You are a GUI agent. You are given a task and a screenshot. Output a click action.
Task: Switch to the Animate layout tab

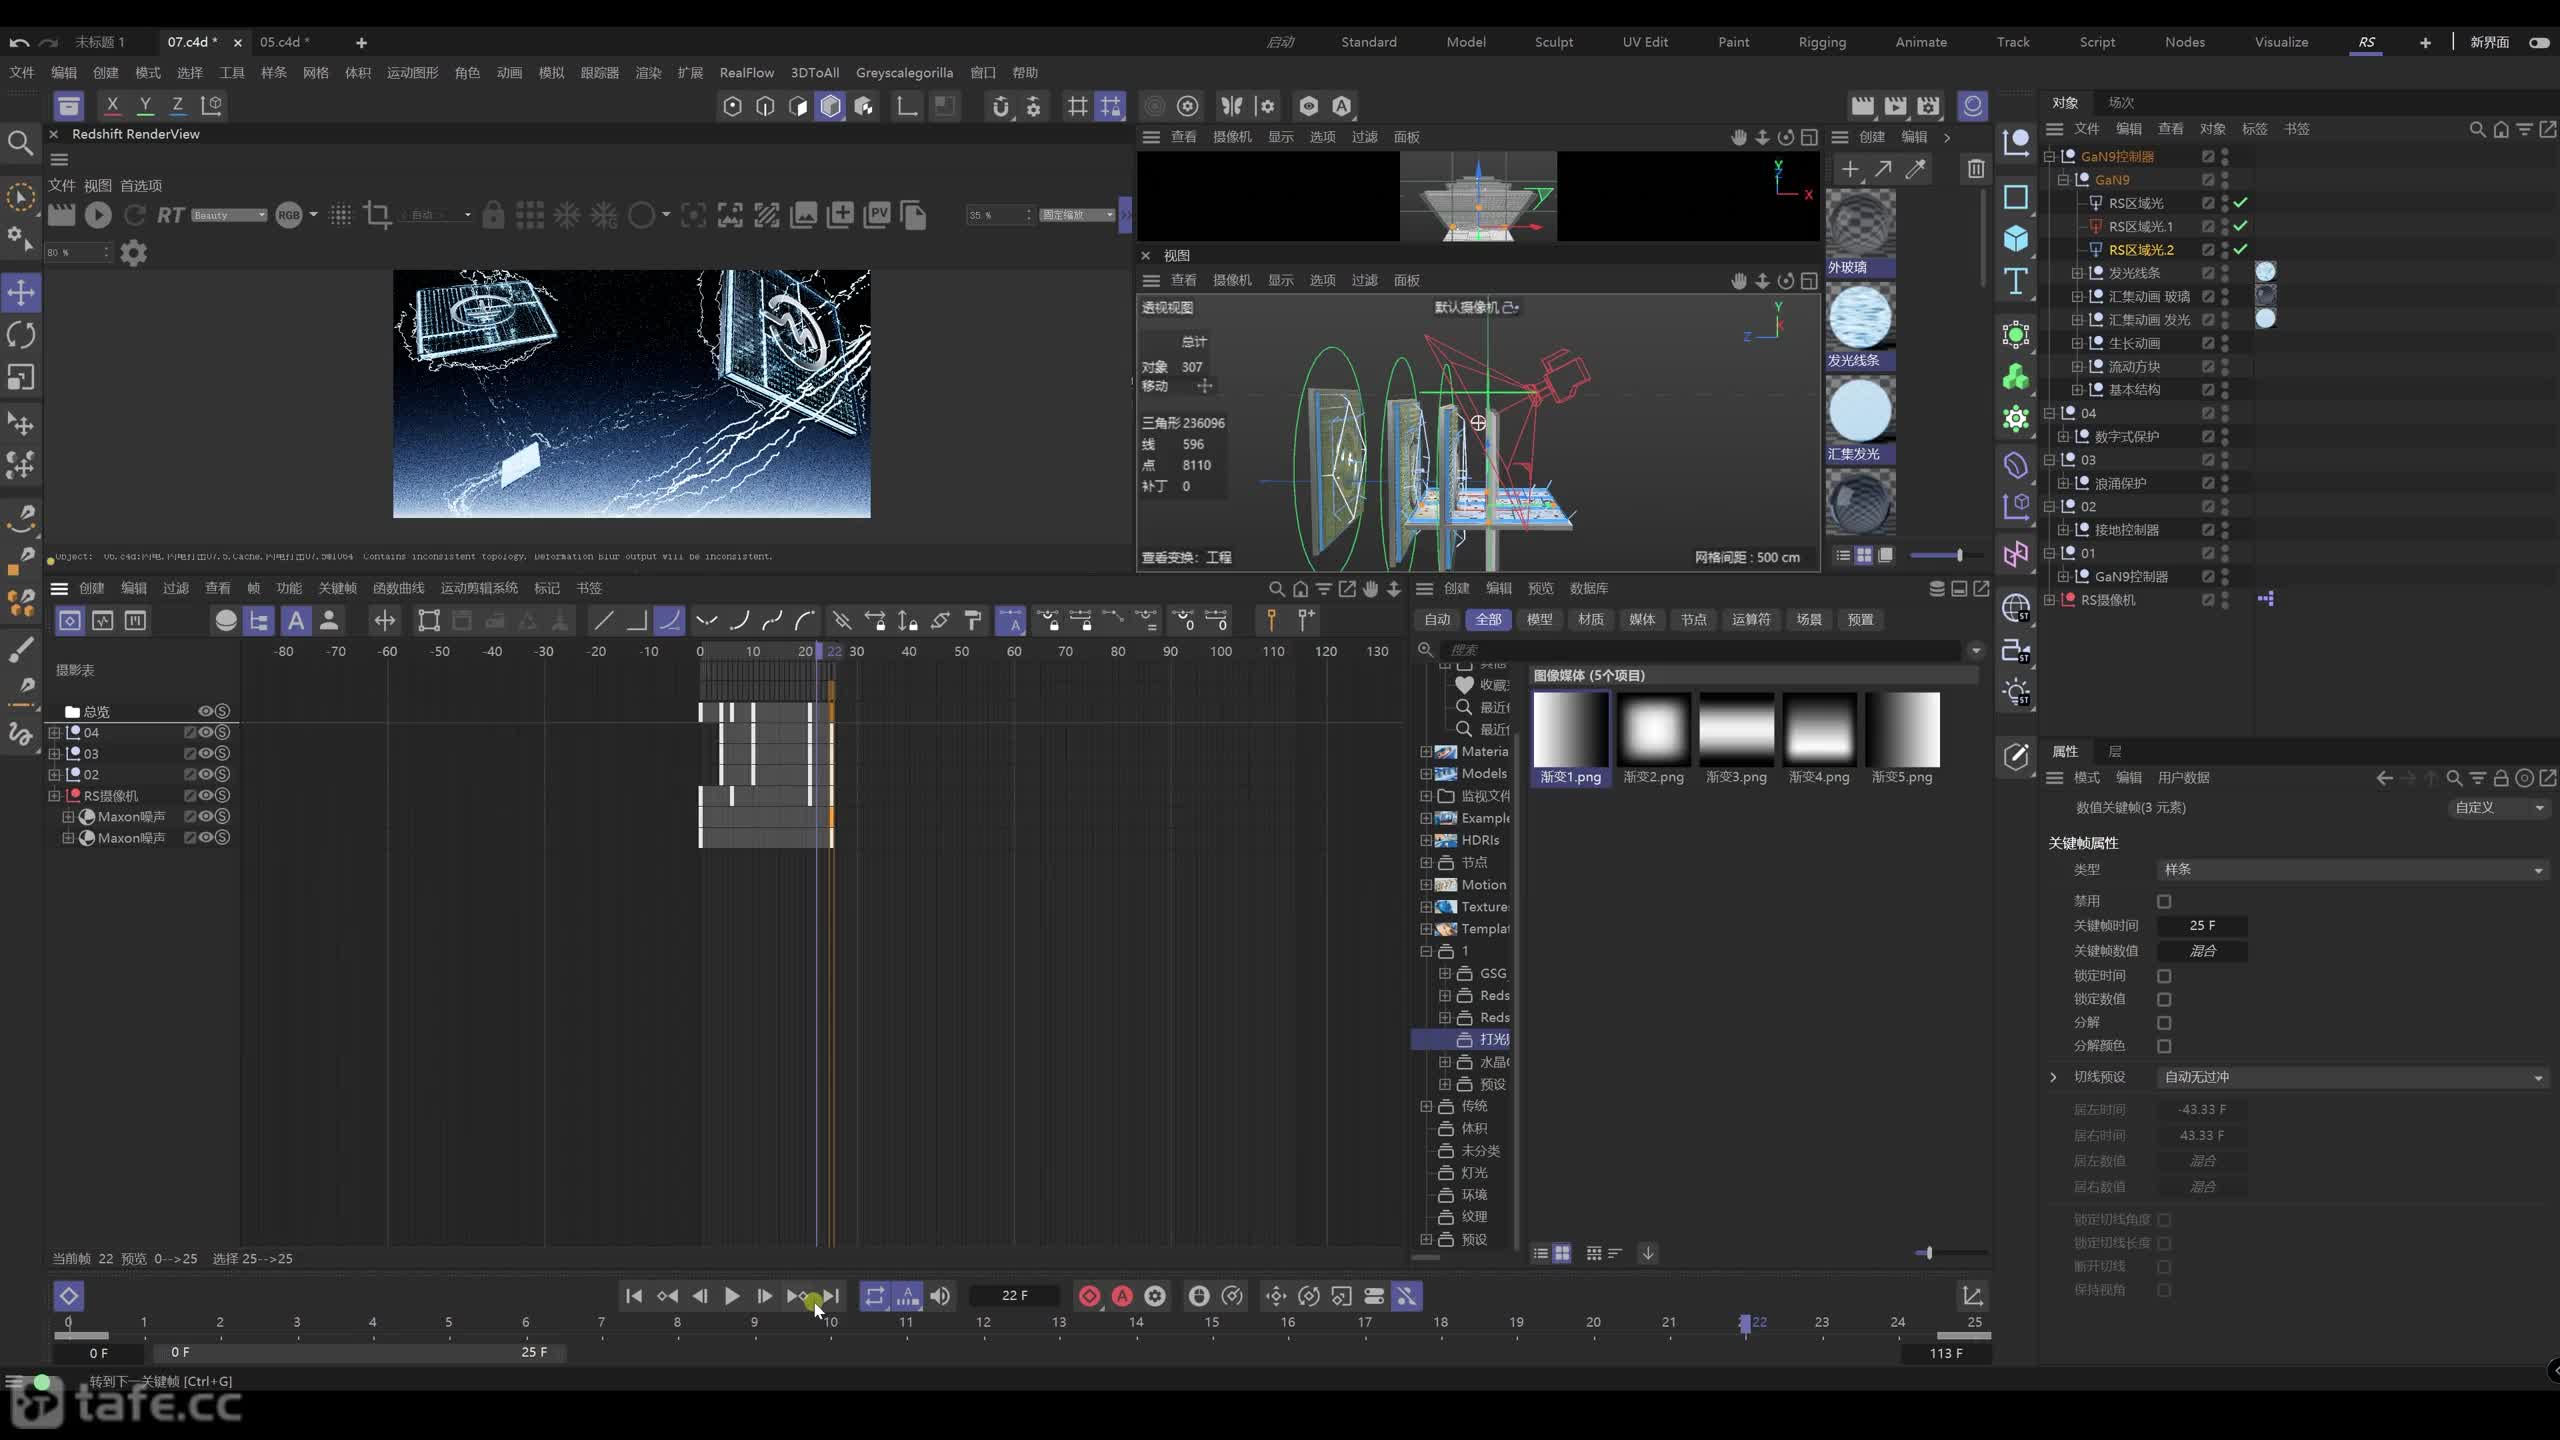(x=1921, y=42)
